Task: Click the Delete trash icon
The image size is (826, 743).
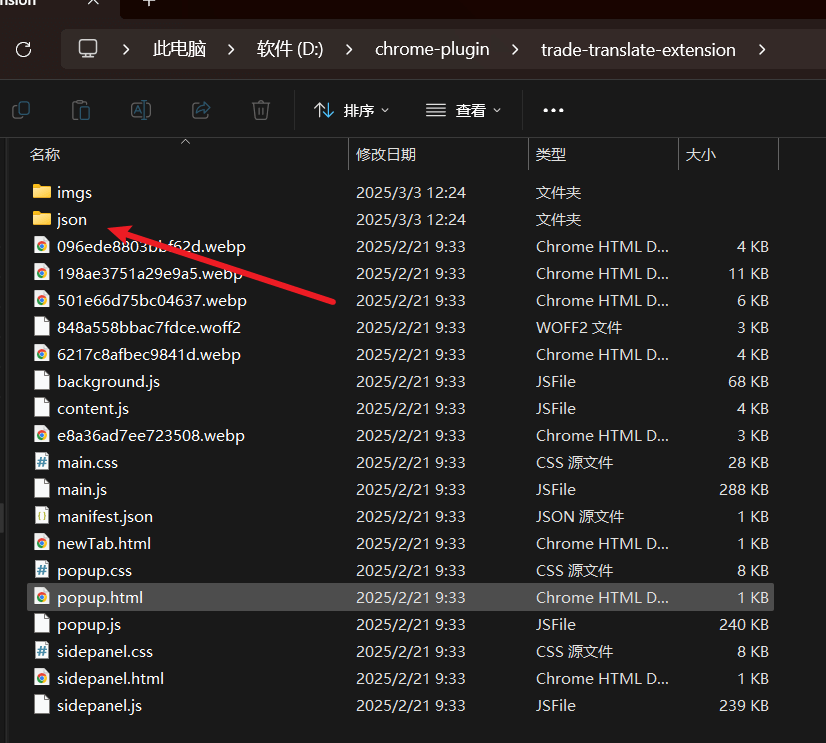Action: (261, 110)
